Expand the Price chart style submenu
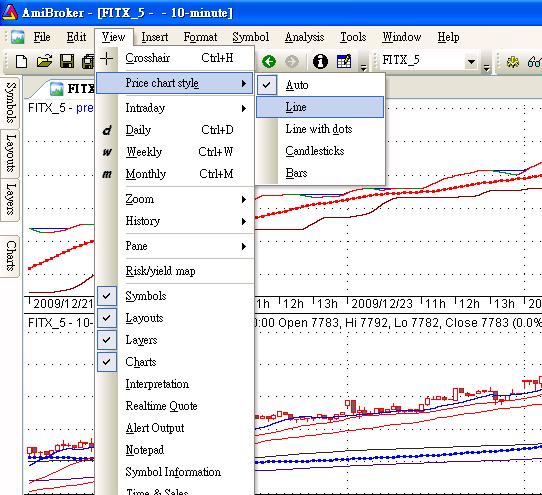 [x=175, y=83]
